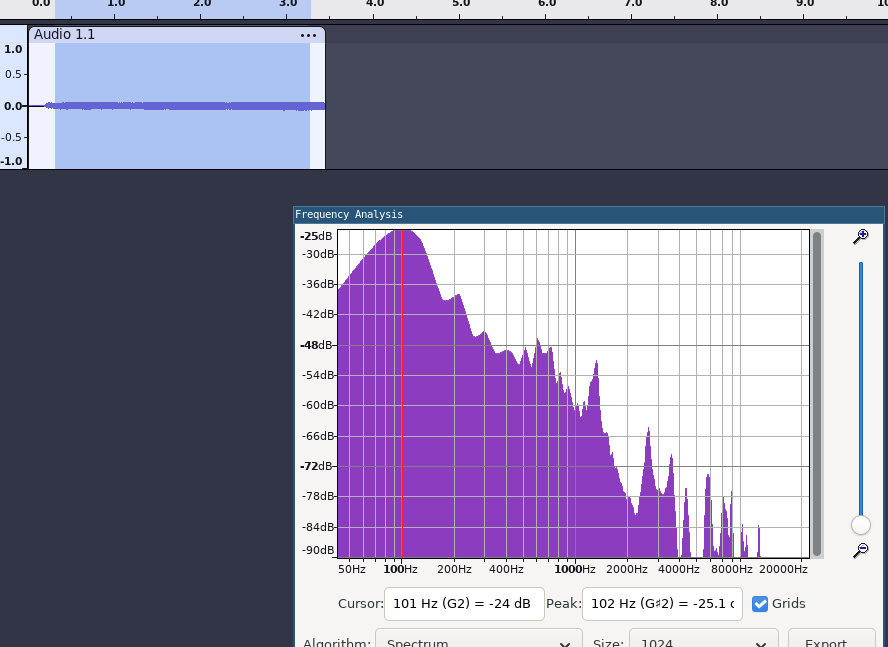Click the 8.0 mark on the timeline ruler
Image resolution: width=888 pixels, height=647 pixels.
(x=719, y=3)
